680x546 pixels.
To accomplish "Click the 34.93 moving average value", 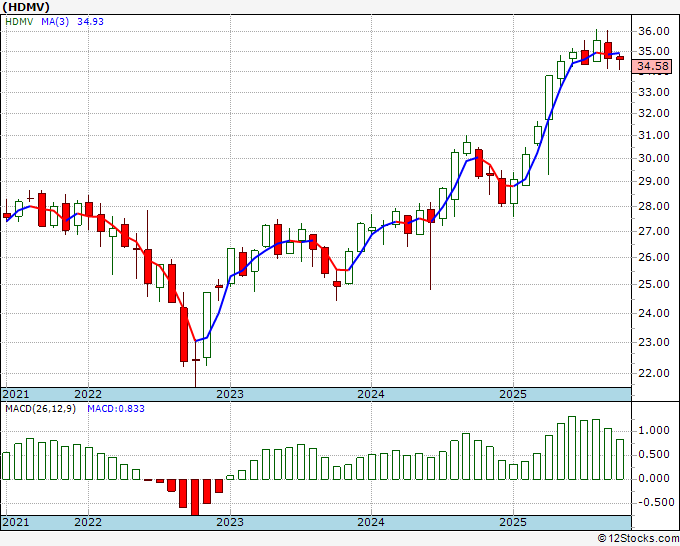I will tap(90, 22).
